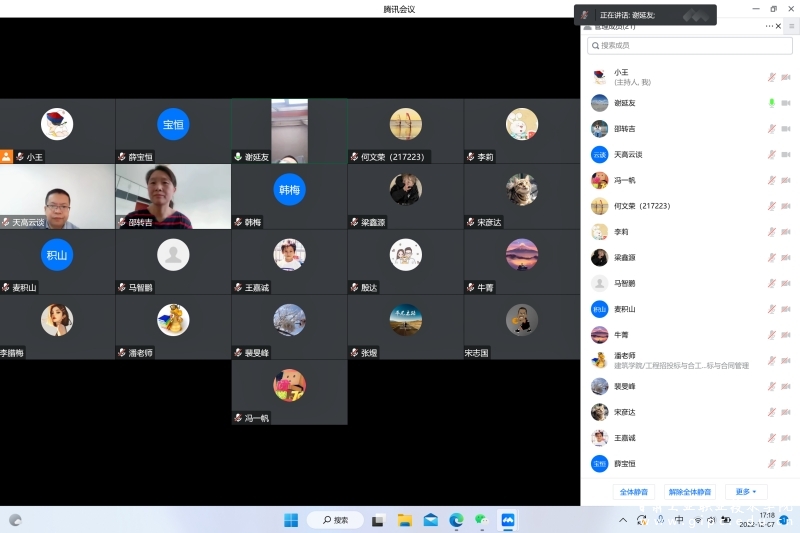This screenshot has width=800, height=533.
Task: Toggle 天高云谈's microphone mute in member list
Action: pyautogui.click(x=771, y=155)
